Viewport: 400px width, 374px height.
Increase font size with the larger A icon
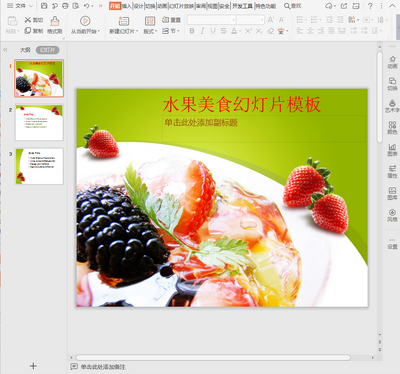click(x=271, y=20)
